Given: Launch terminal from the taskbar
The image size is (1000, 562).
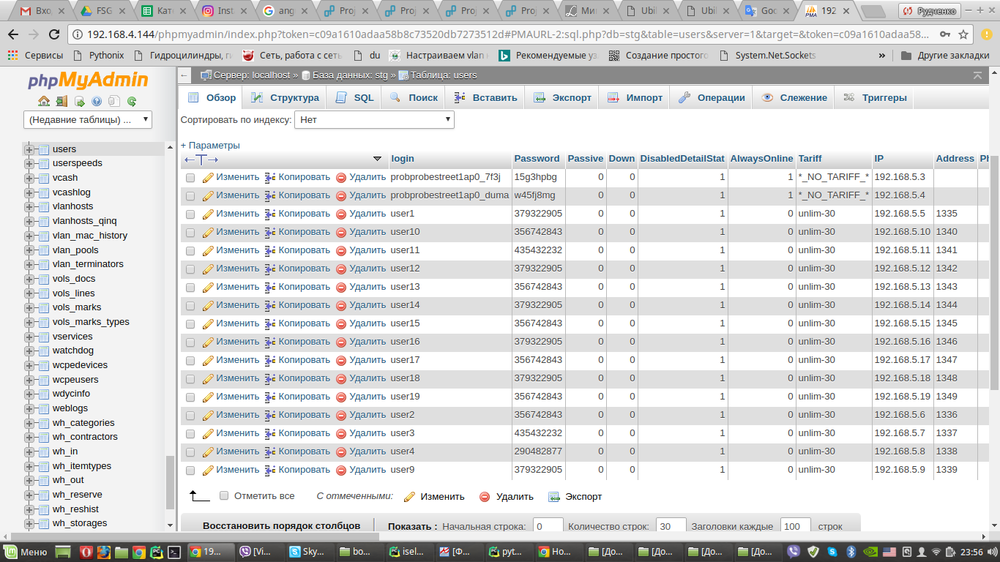Looking at the screenshot, I should (x=174, y=552).
